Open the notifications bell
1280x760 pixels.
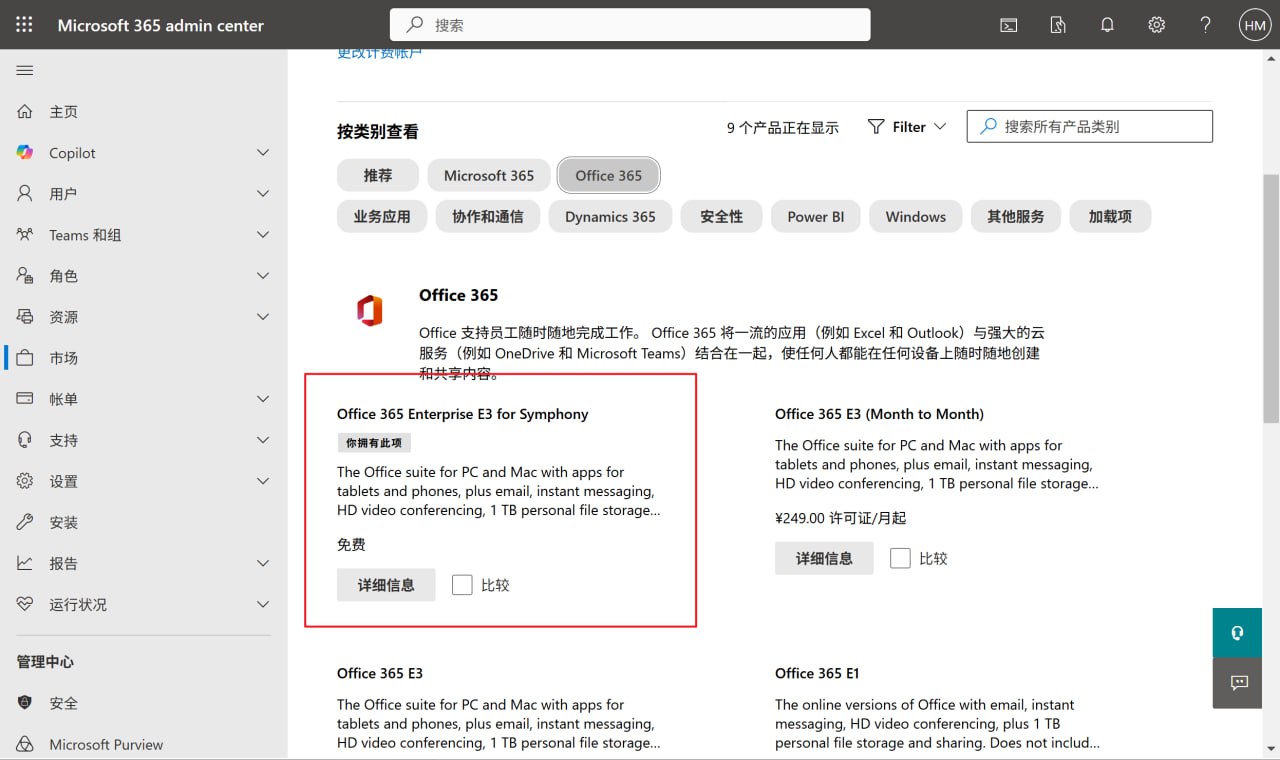click(1107, 24)
